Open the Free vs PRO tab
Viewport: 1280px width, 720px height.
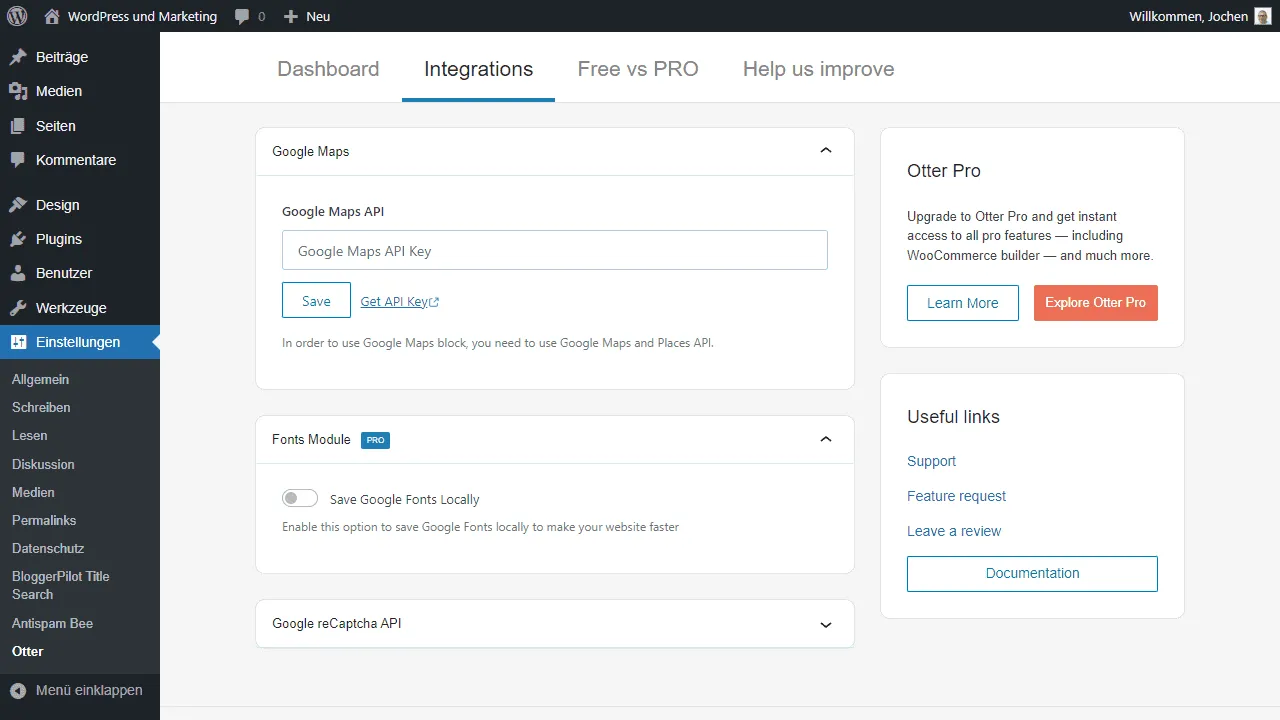pyautogui.click(x=638, y=69)
